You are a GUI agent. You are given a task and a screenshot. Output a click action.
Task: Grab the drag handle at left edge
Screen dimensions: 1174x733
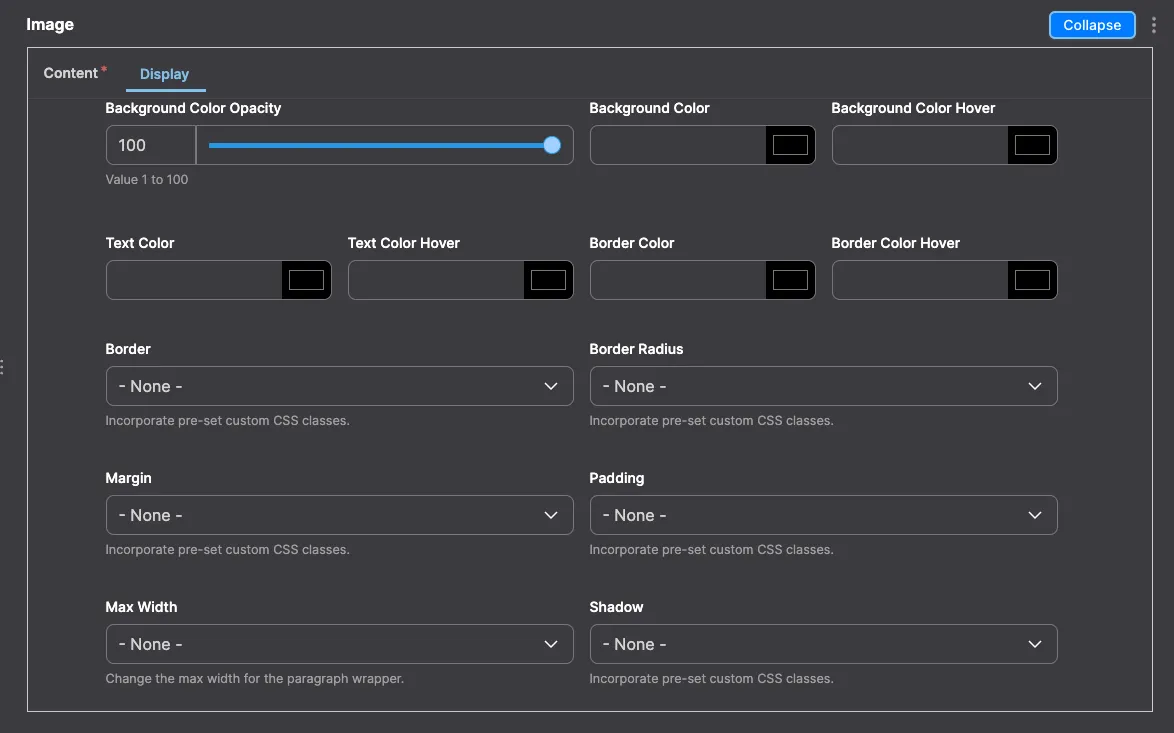pyautogui.click(x=2, y=367)
